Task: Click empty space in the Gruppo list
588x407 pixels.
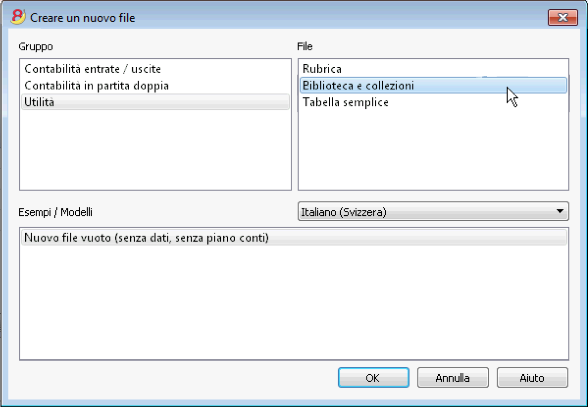Action: (155, 150)
